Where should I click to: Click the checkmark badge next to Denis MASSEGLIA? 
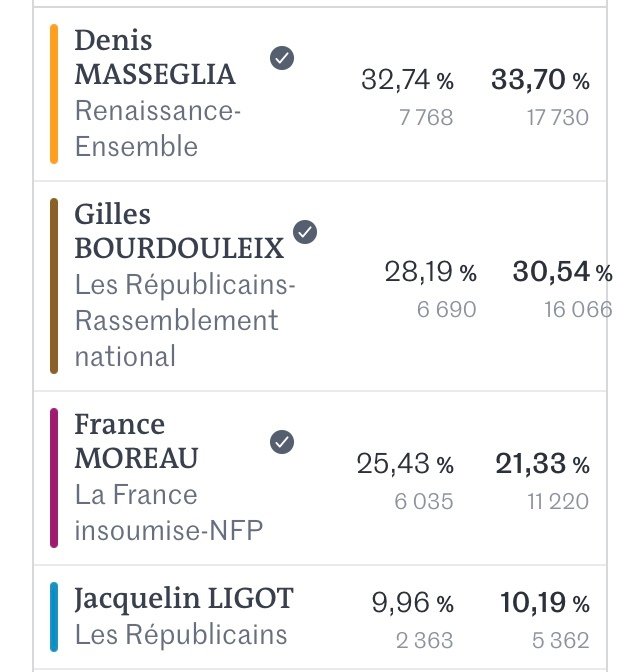[x=282, y=58]
